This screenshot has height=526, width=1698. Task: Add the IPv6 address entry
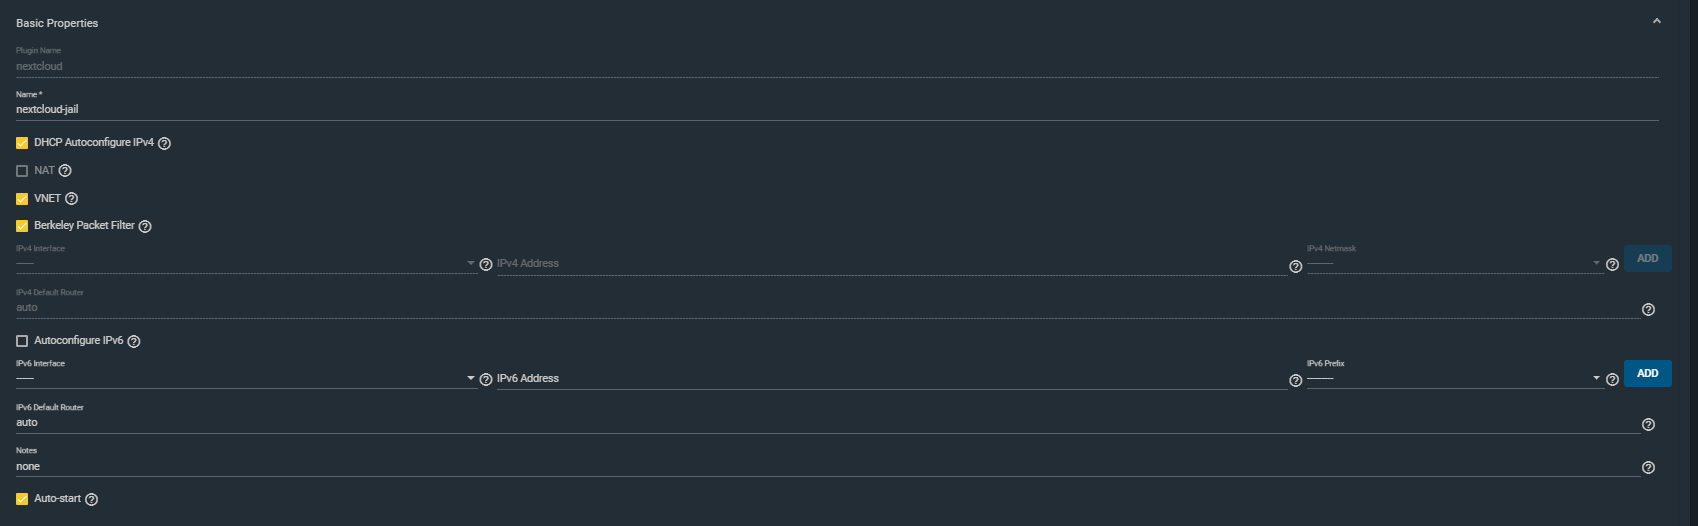1648,373
